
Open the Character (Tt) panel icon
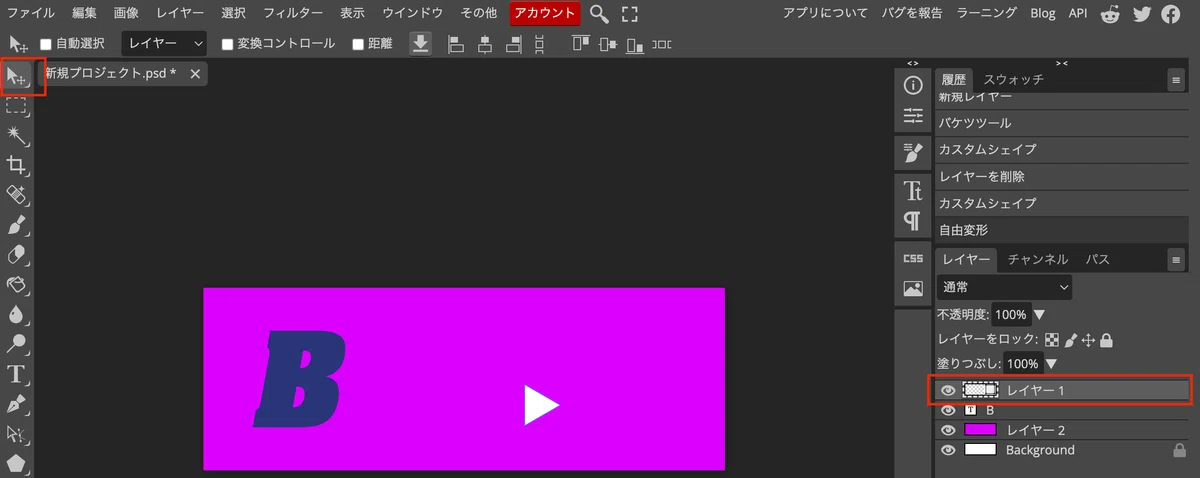[913, 190]
